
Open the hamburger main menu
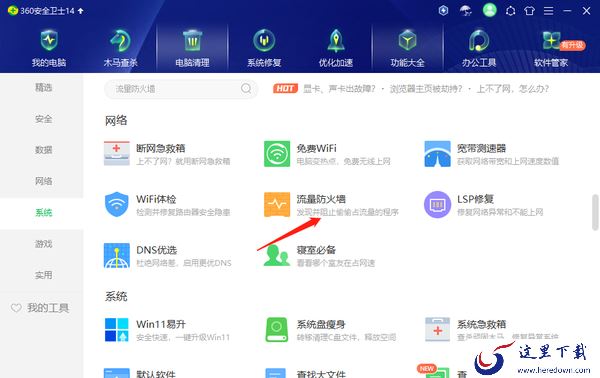[x=548, y=11]
